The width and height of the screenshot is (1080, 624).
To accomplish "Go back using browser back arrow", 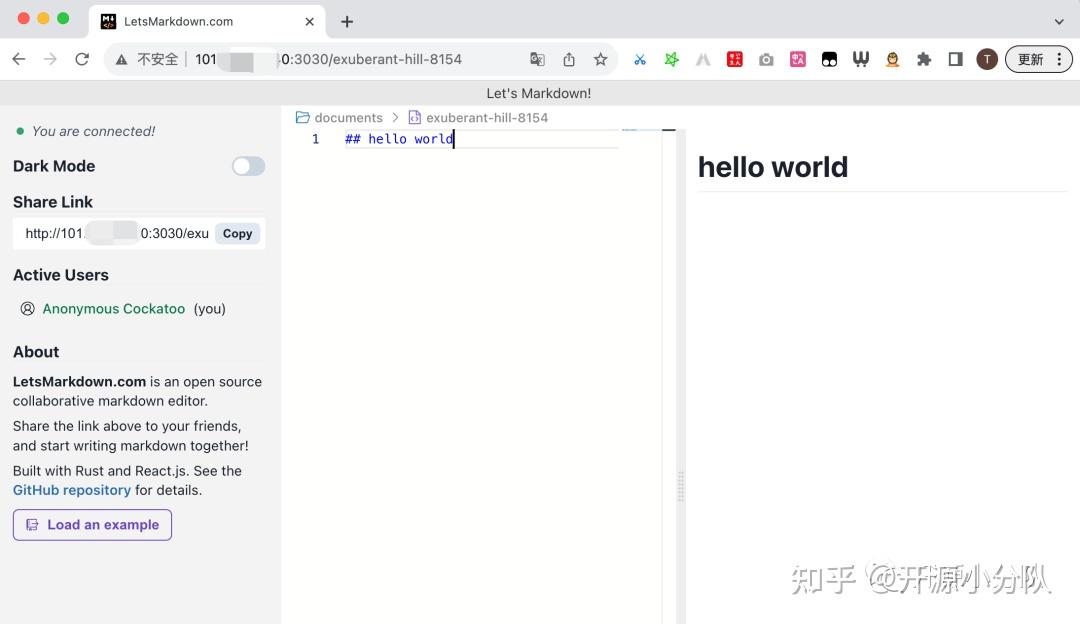I will (19, 59).
